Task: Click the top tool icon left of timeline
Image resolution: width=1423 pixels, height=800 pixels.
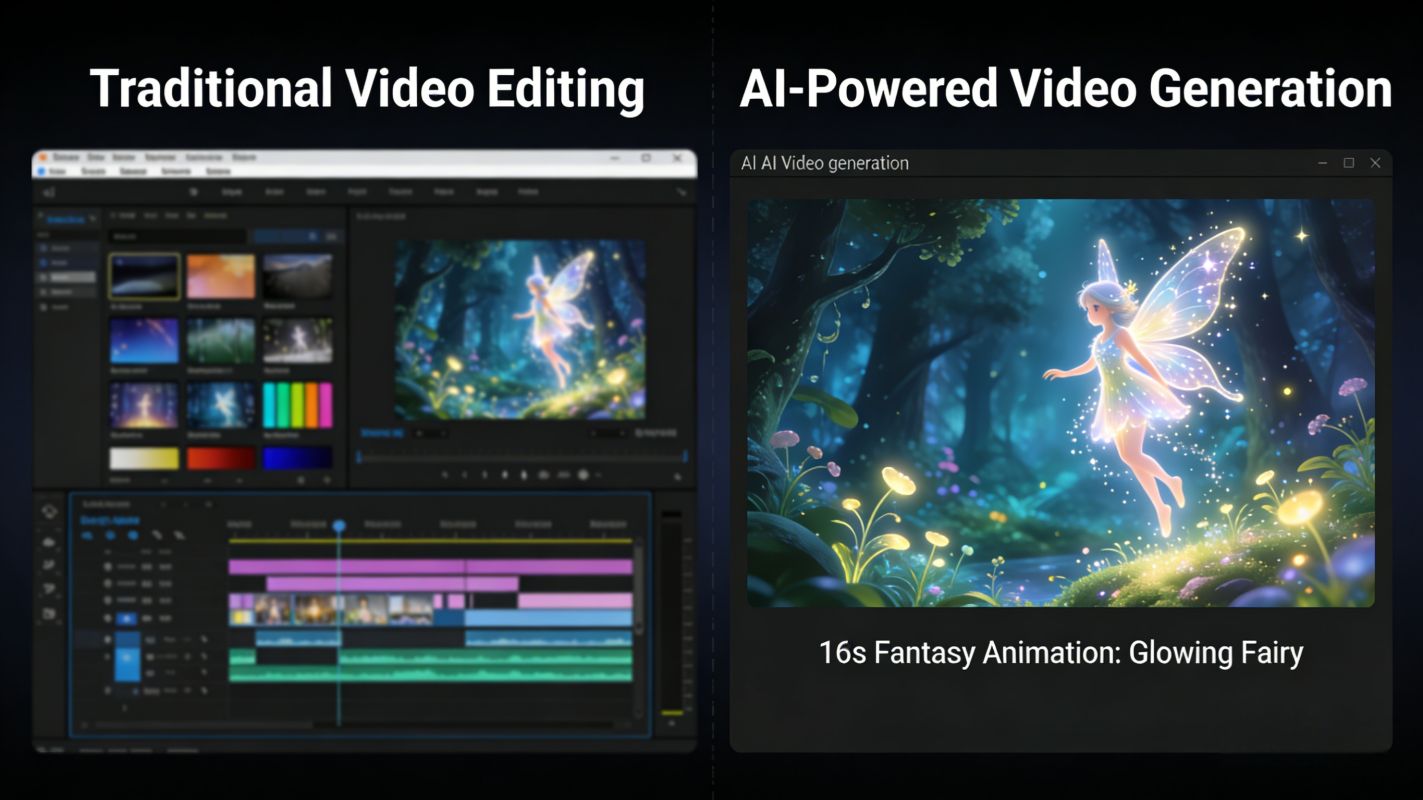Action: click(49, 511)
